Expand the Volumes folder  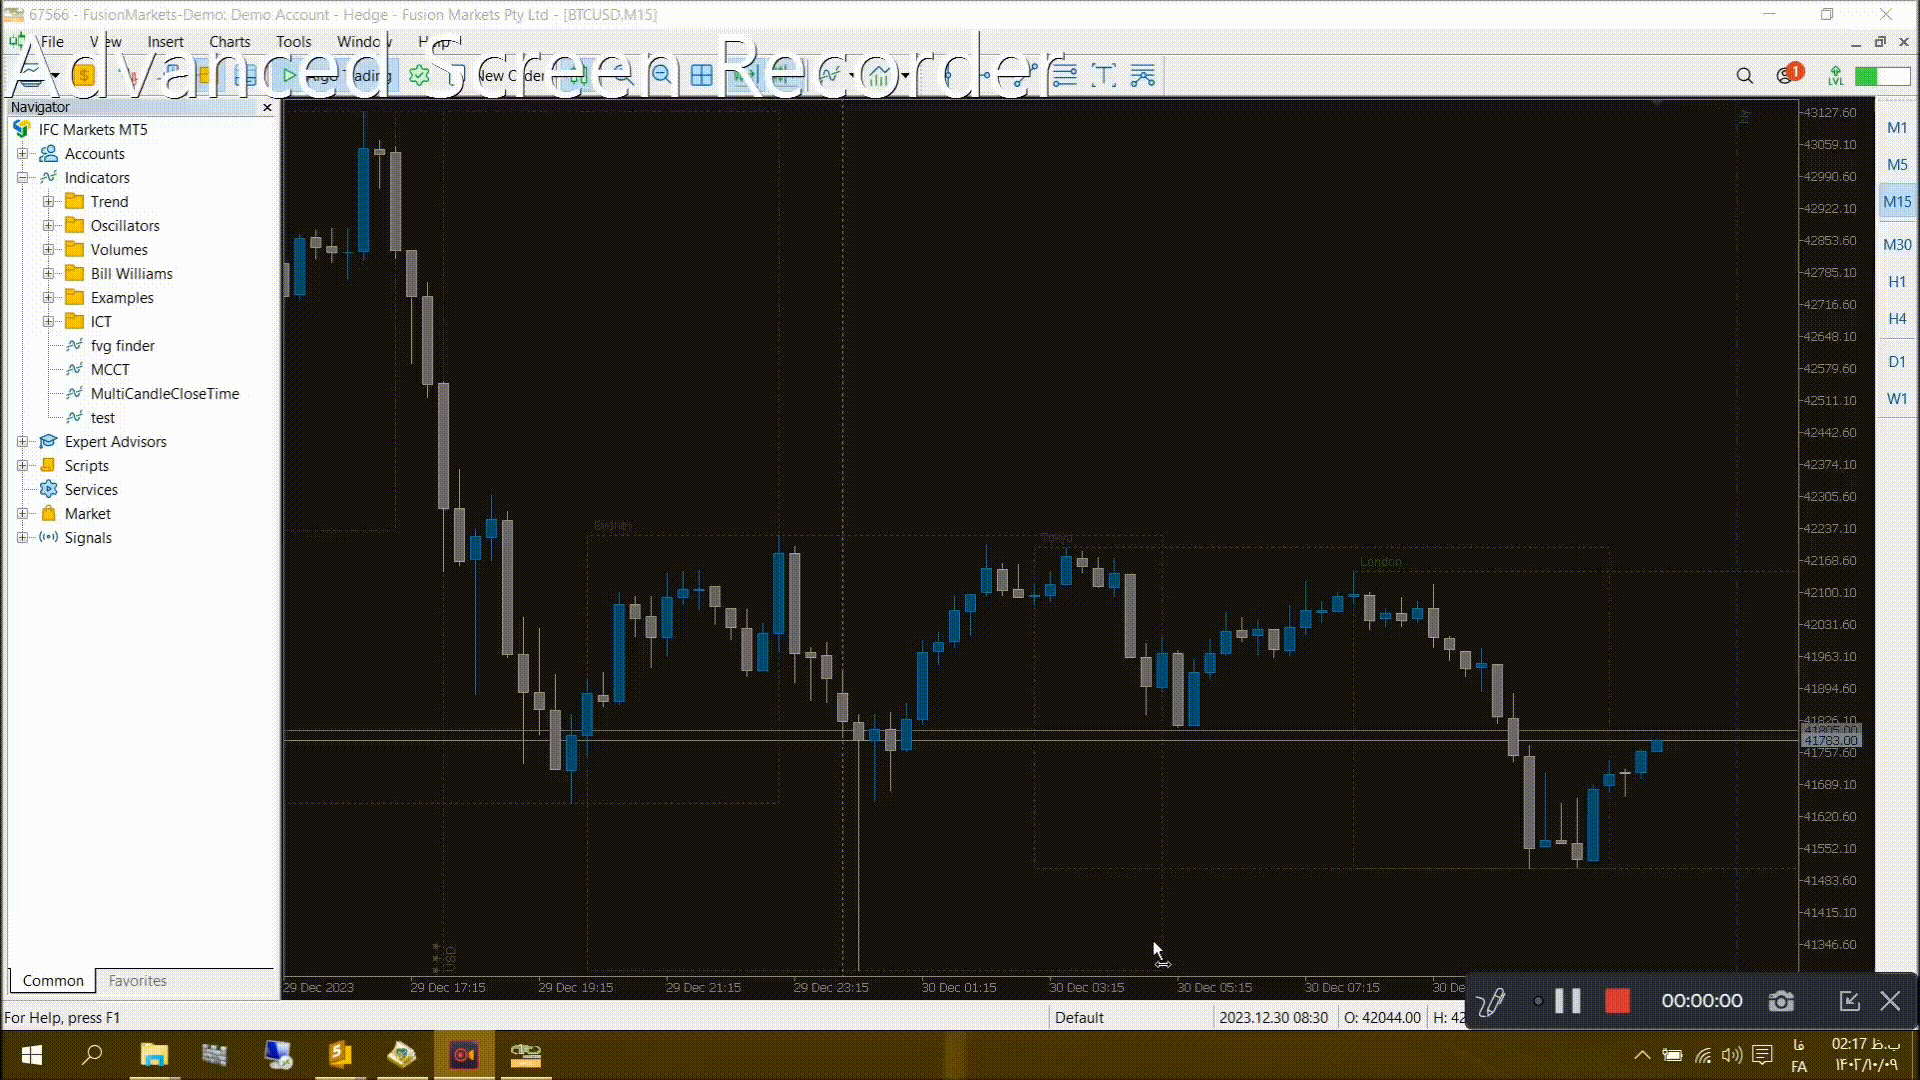[x=48, y=250]
